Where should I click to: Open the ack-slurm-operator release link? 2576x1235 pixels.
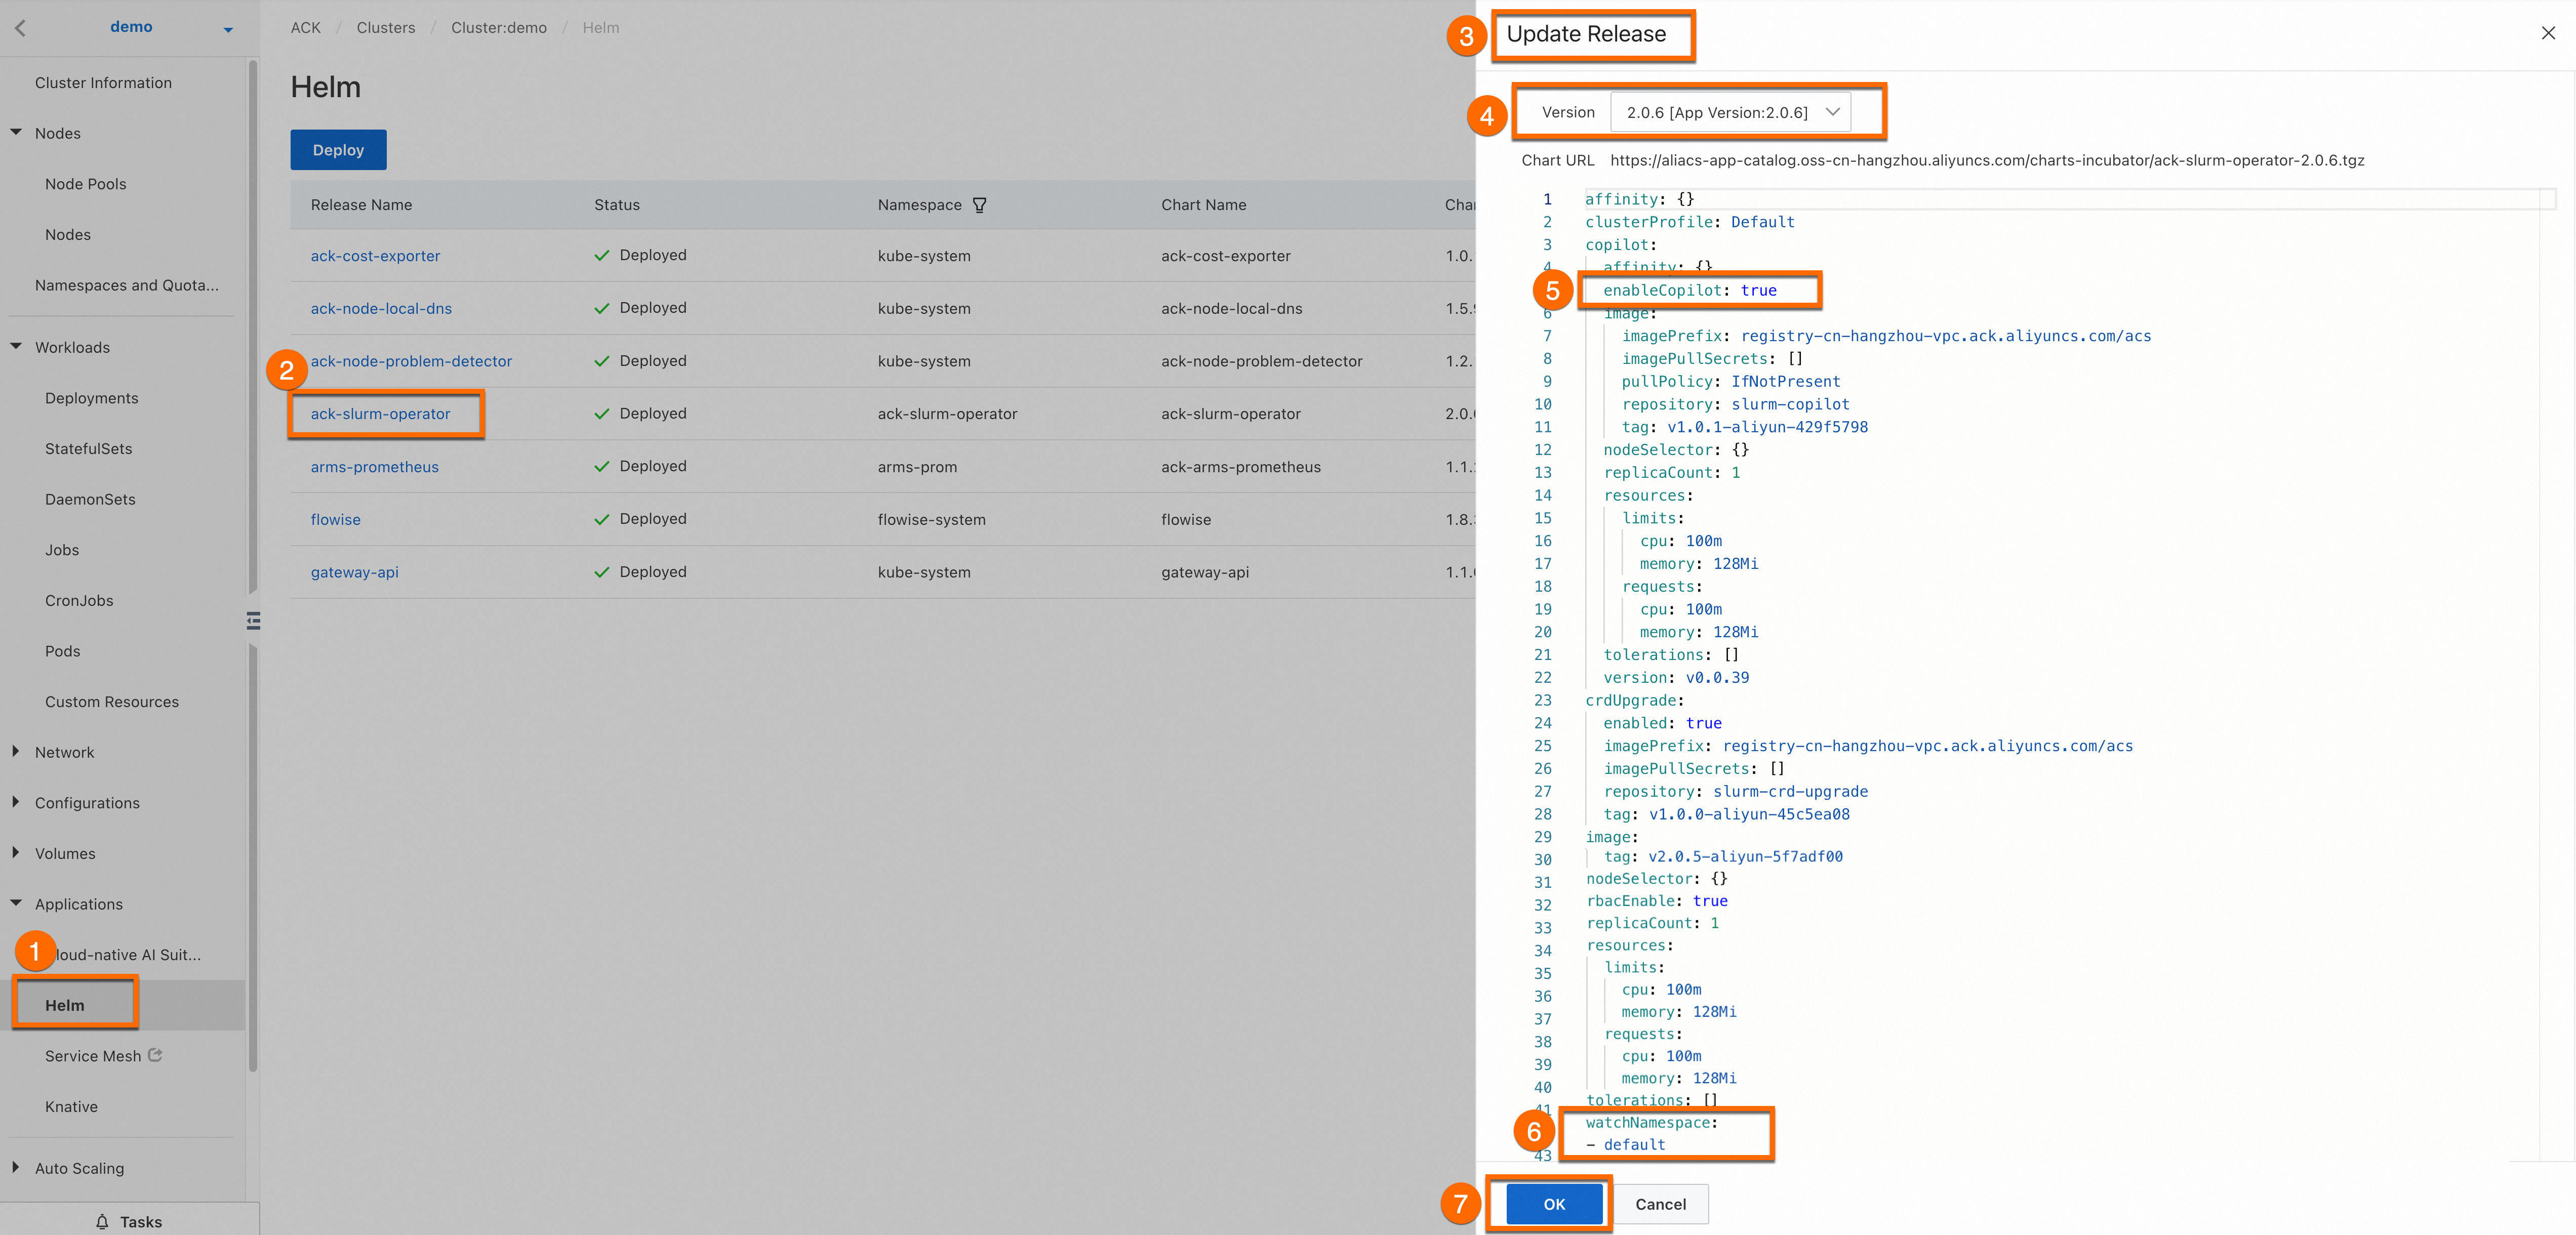380,414
